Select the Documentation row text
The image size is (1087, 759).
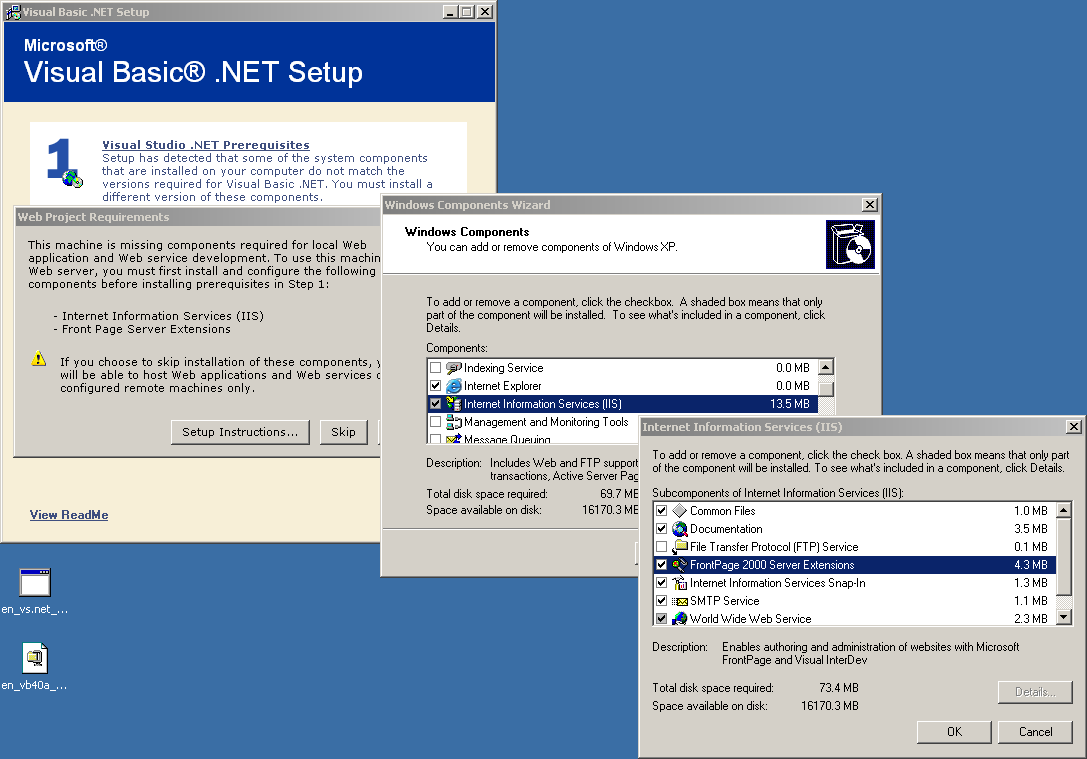pyautogui.click(x=726, y=529)
